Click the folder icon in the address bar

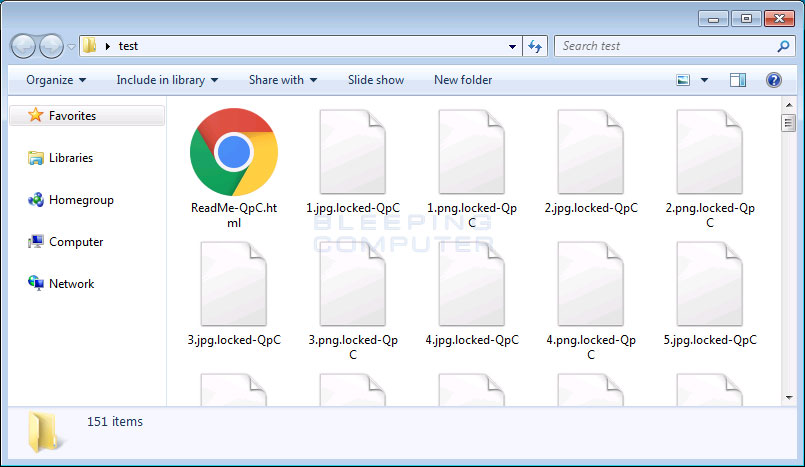[89, 46]
